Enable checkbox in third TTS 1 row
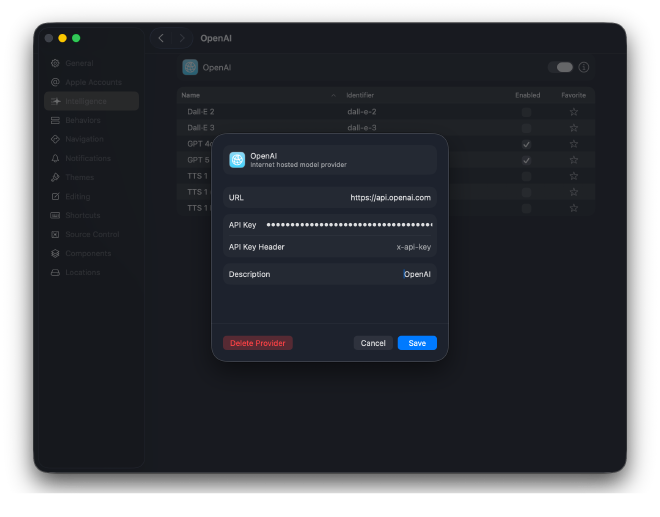Screen dimensions: 660x517 [526, 208]
